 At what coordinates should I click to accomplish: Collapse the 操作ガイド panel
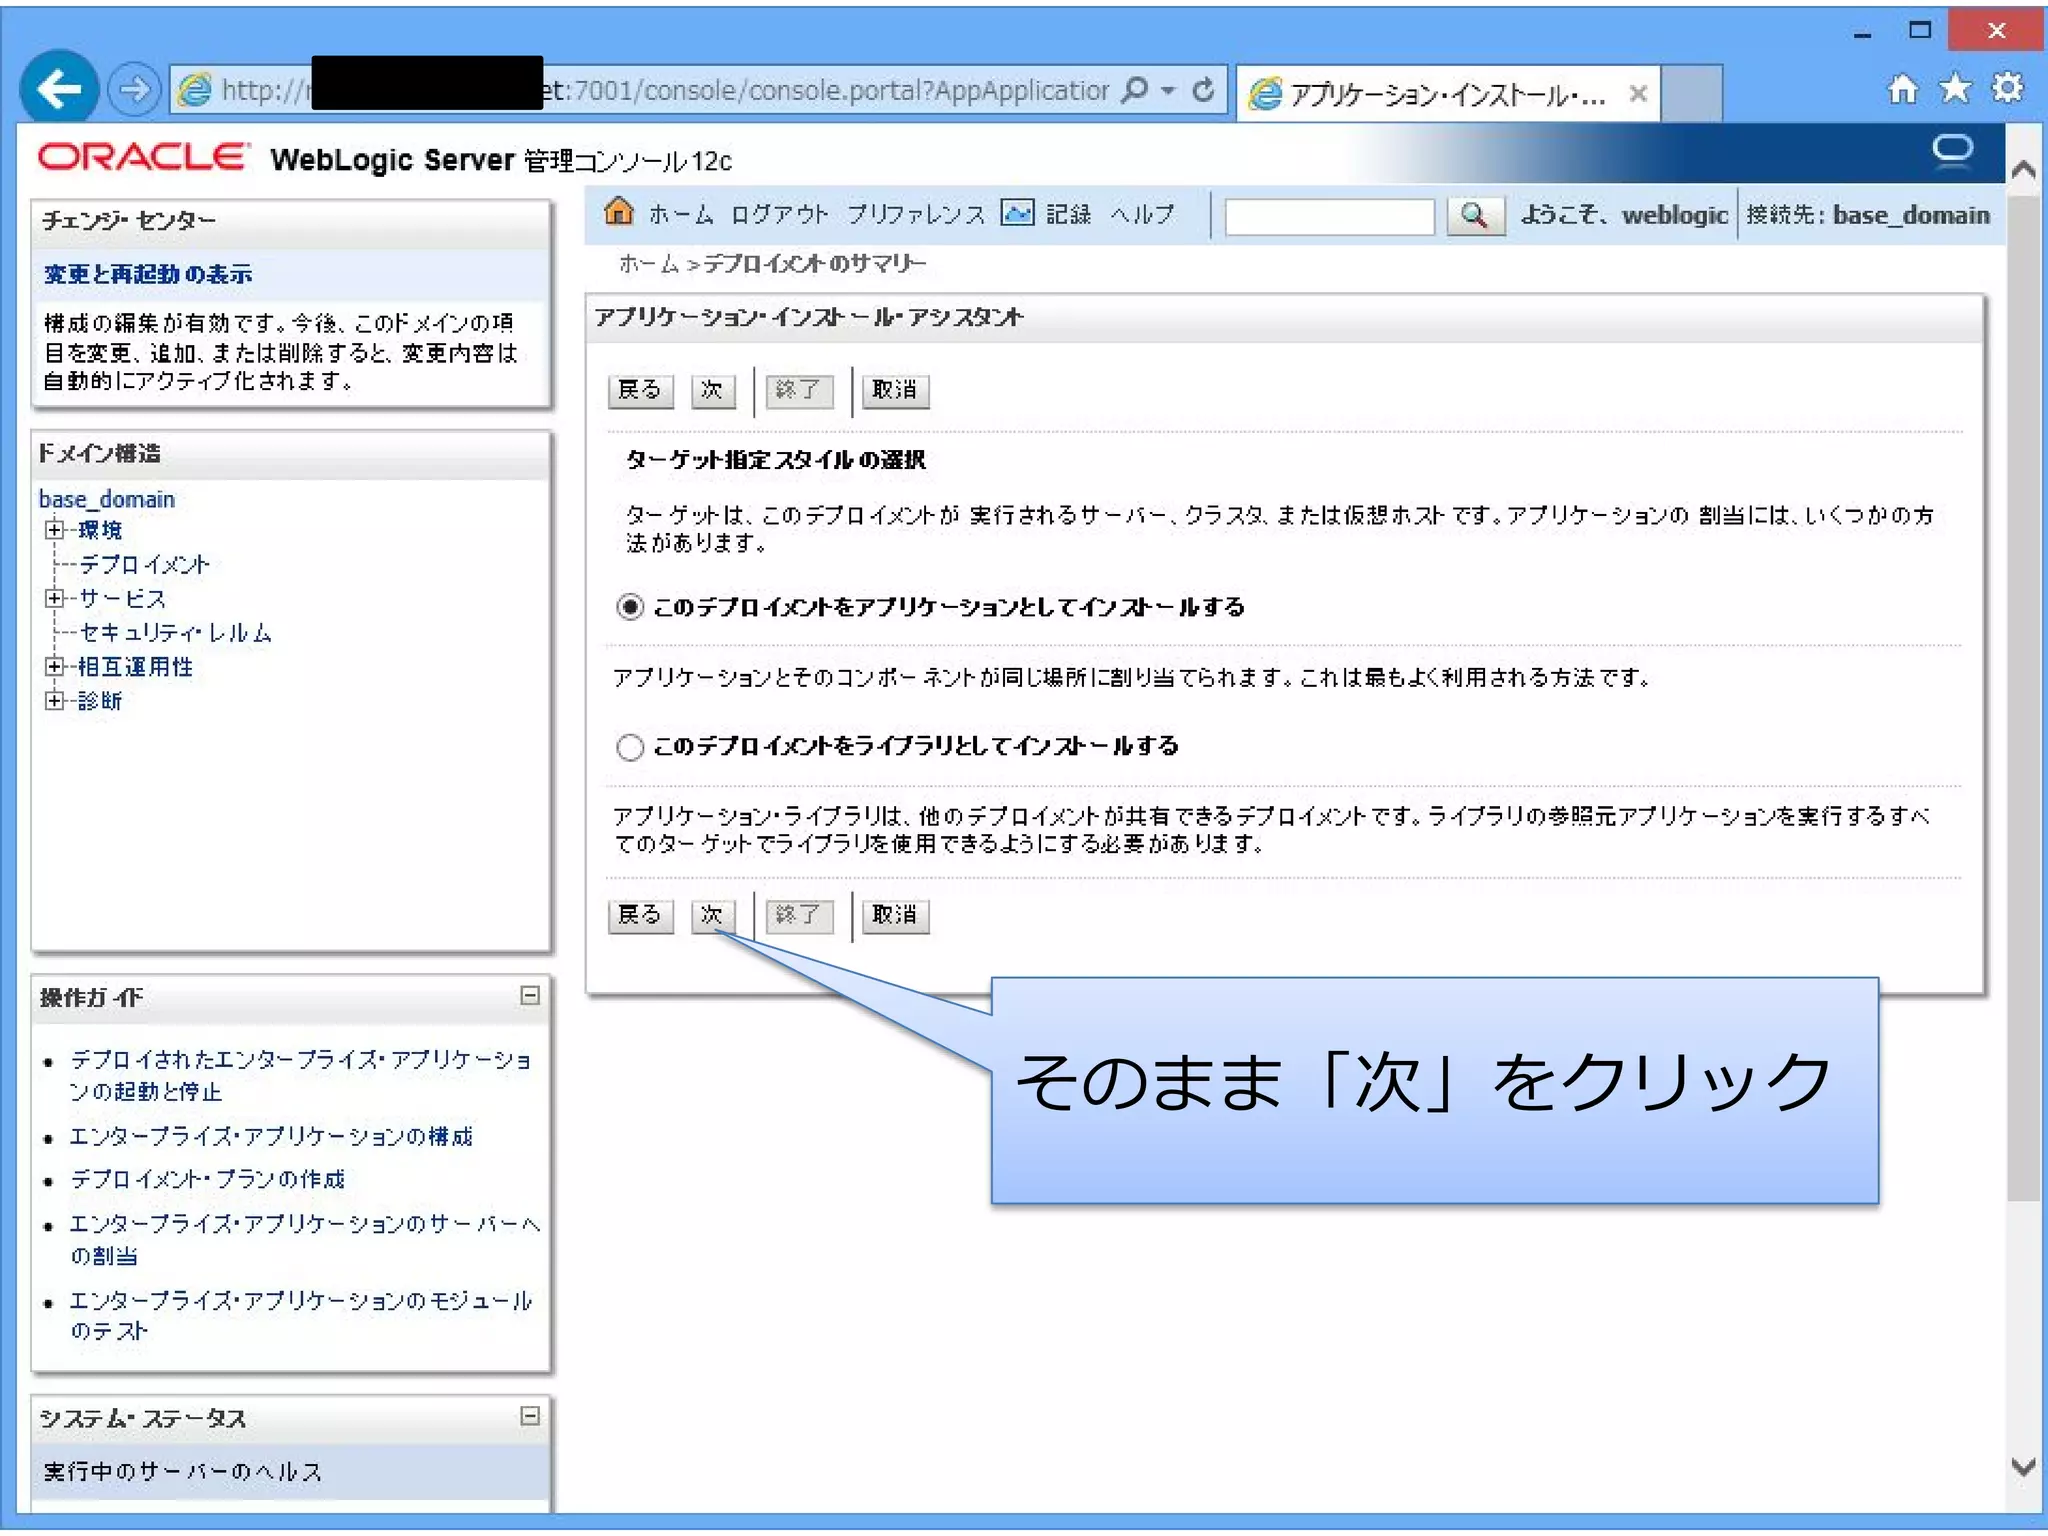[x=530, y=995]
